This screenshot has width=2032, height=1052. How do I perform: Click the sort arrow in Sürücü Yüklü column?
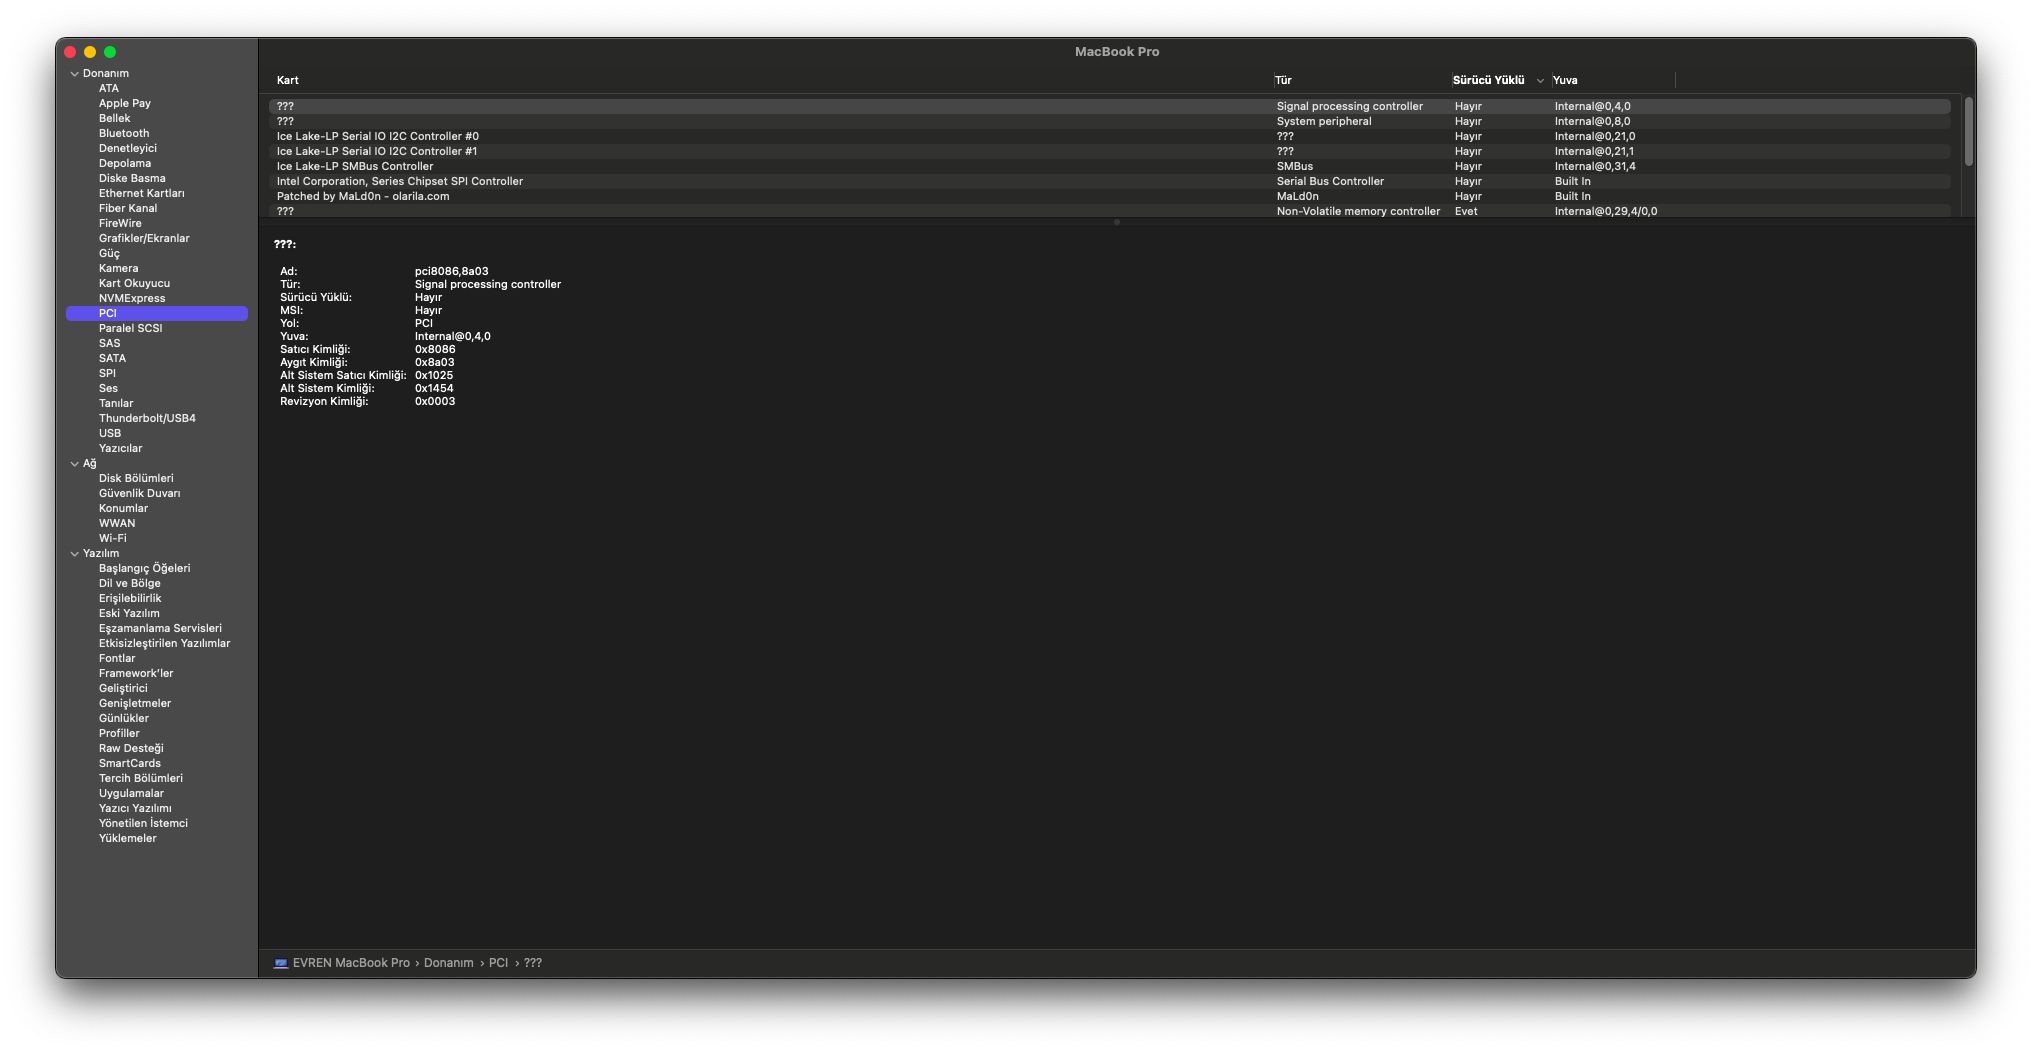[1540, 81]
